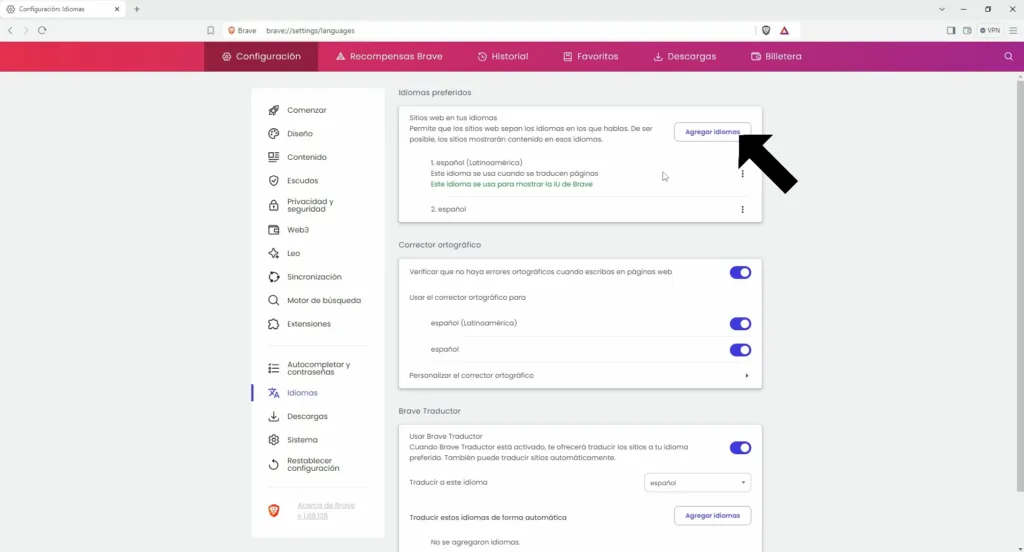
Task: Open the Leo star icon
Action: coord(274,253)
